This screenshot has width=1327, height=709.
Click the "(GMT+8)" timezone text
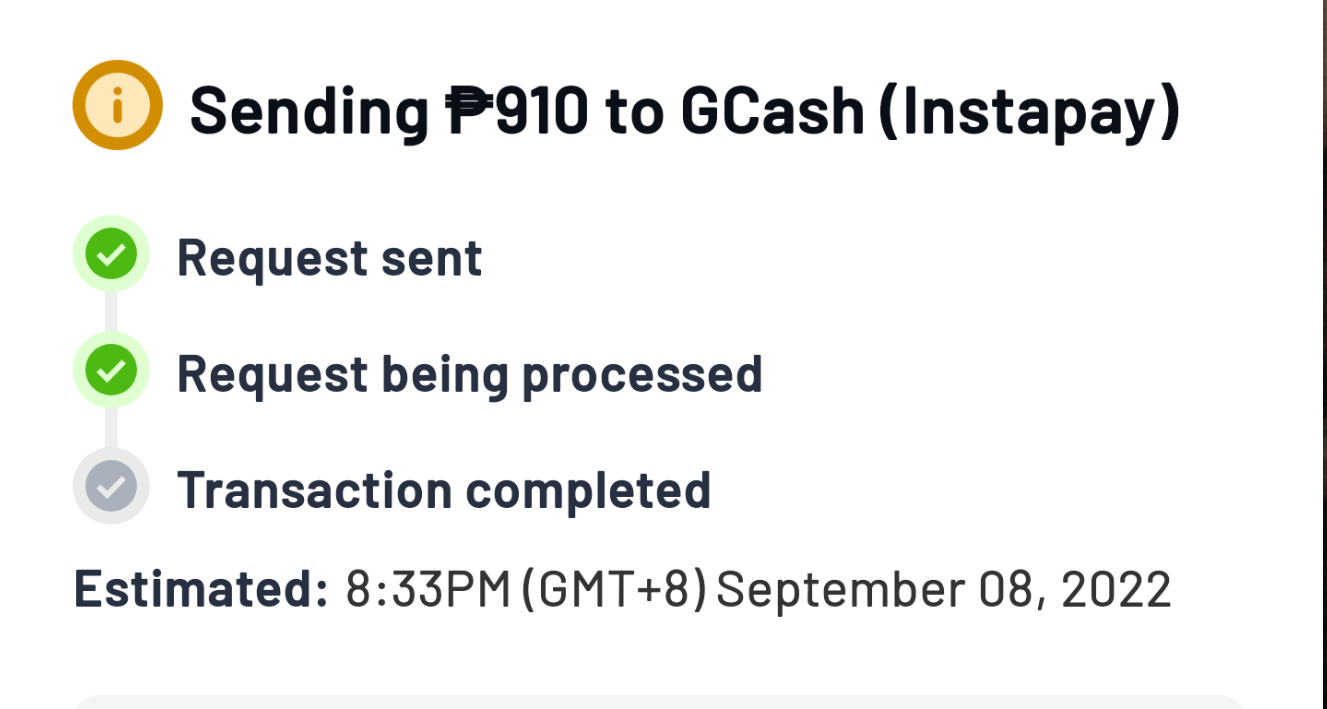coord(614,590)
